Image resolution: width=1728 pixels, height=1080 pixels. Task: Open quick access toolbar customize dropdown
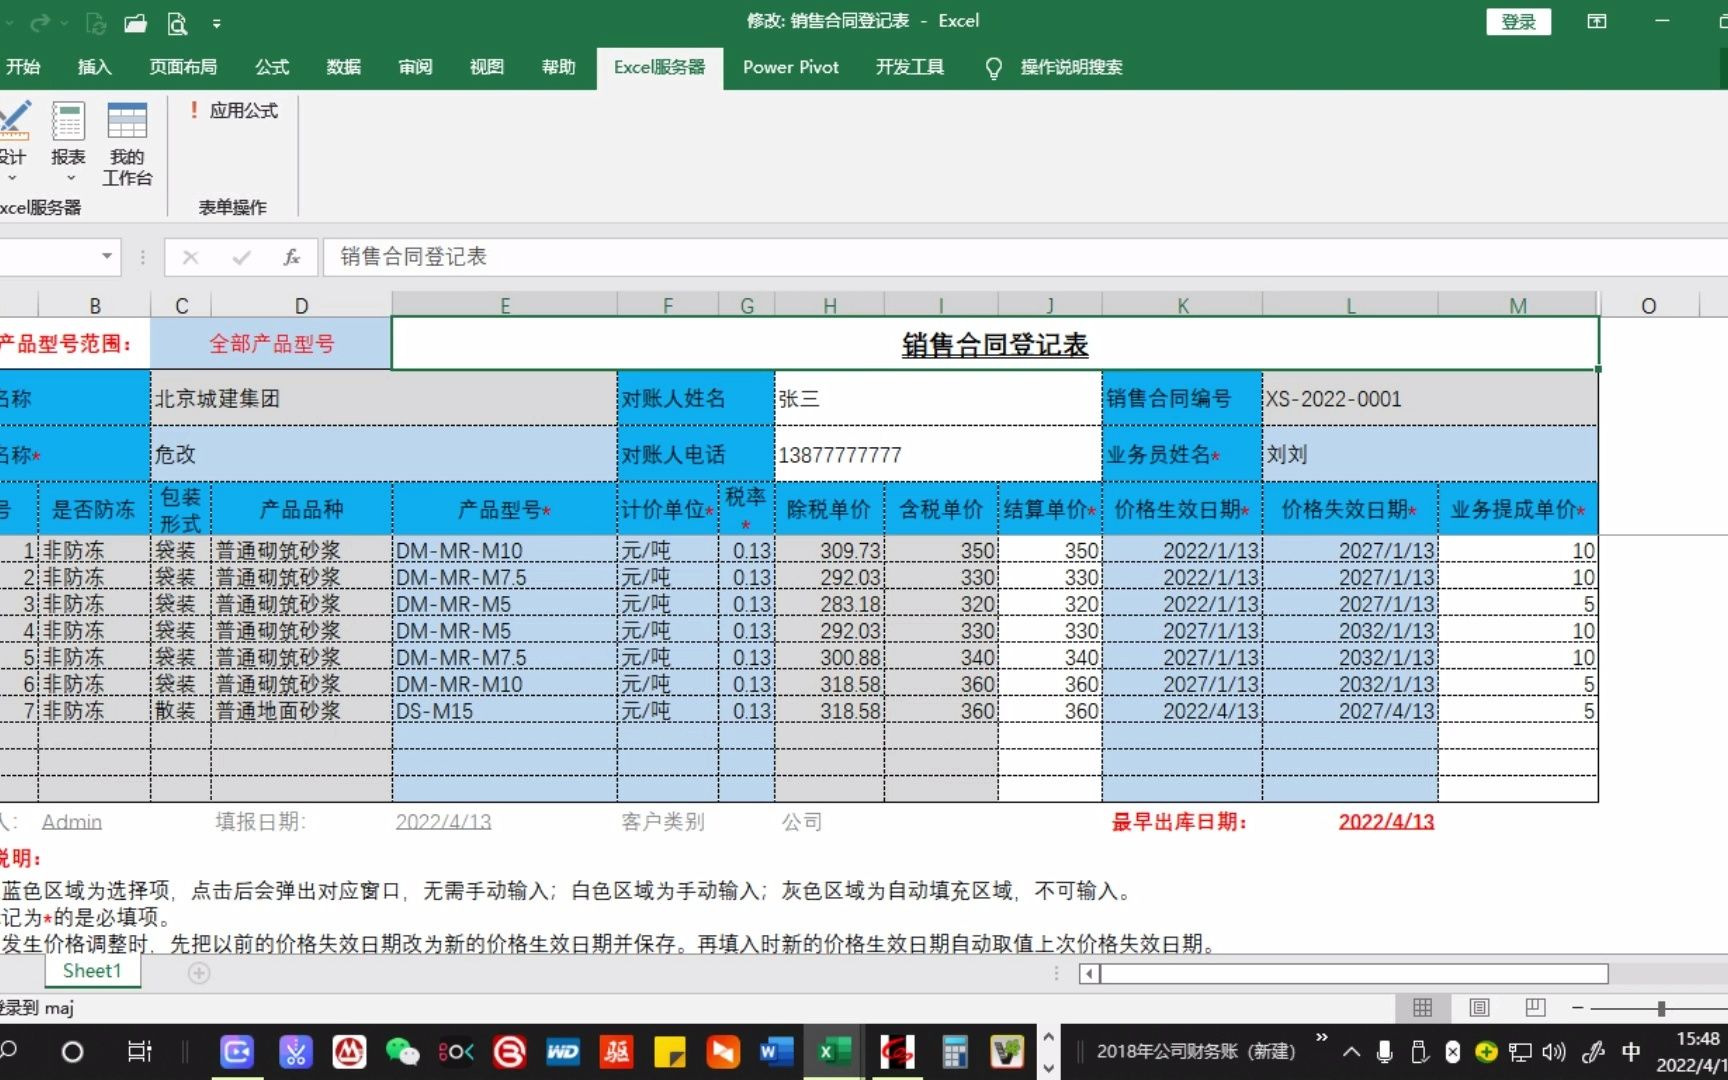tap(218, 23)
